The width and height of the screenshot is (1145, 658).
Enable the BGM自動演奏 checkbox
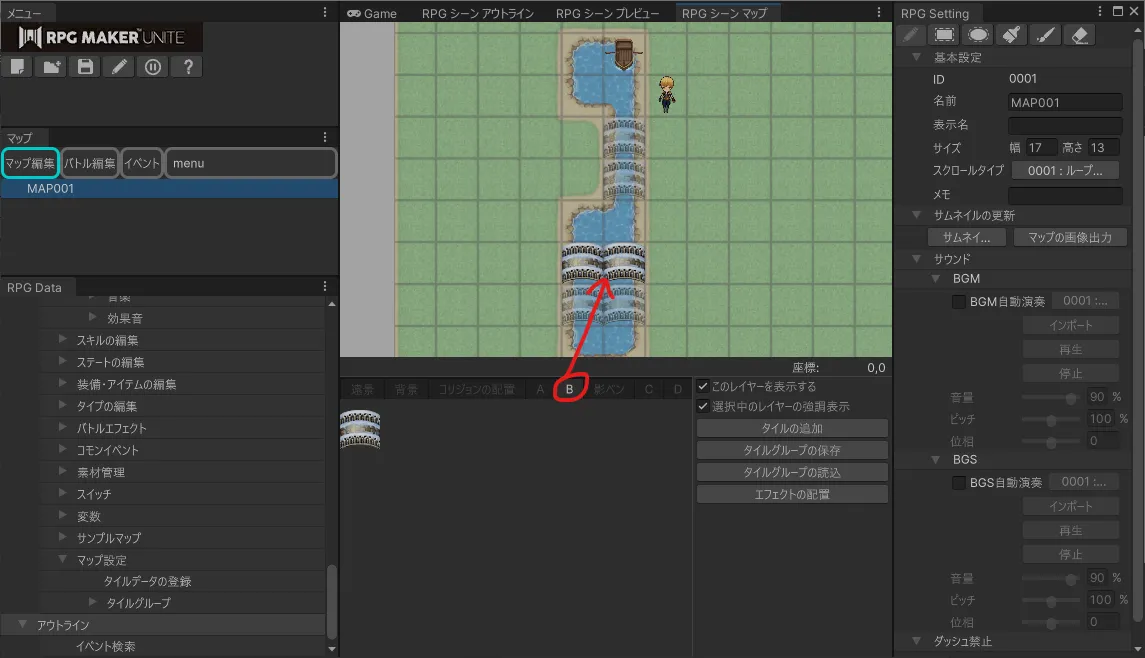(959, 301)
